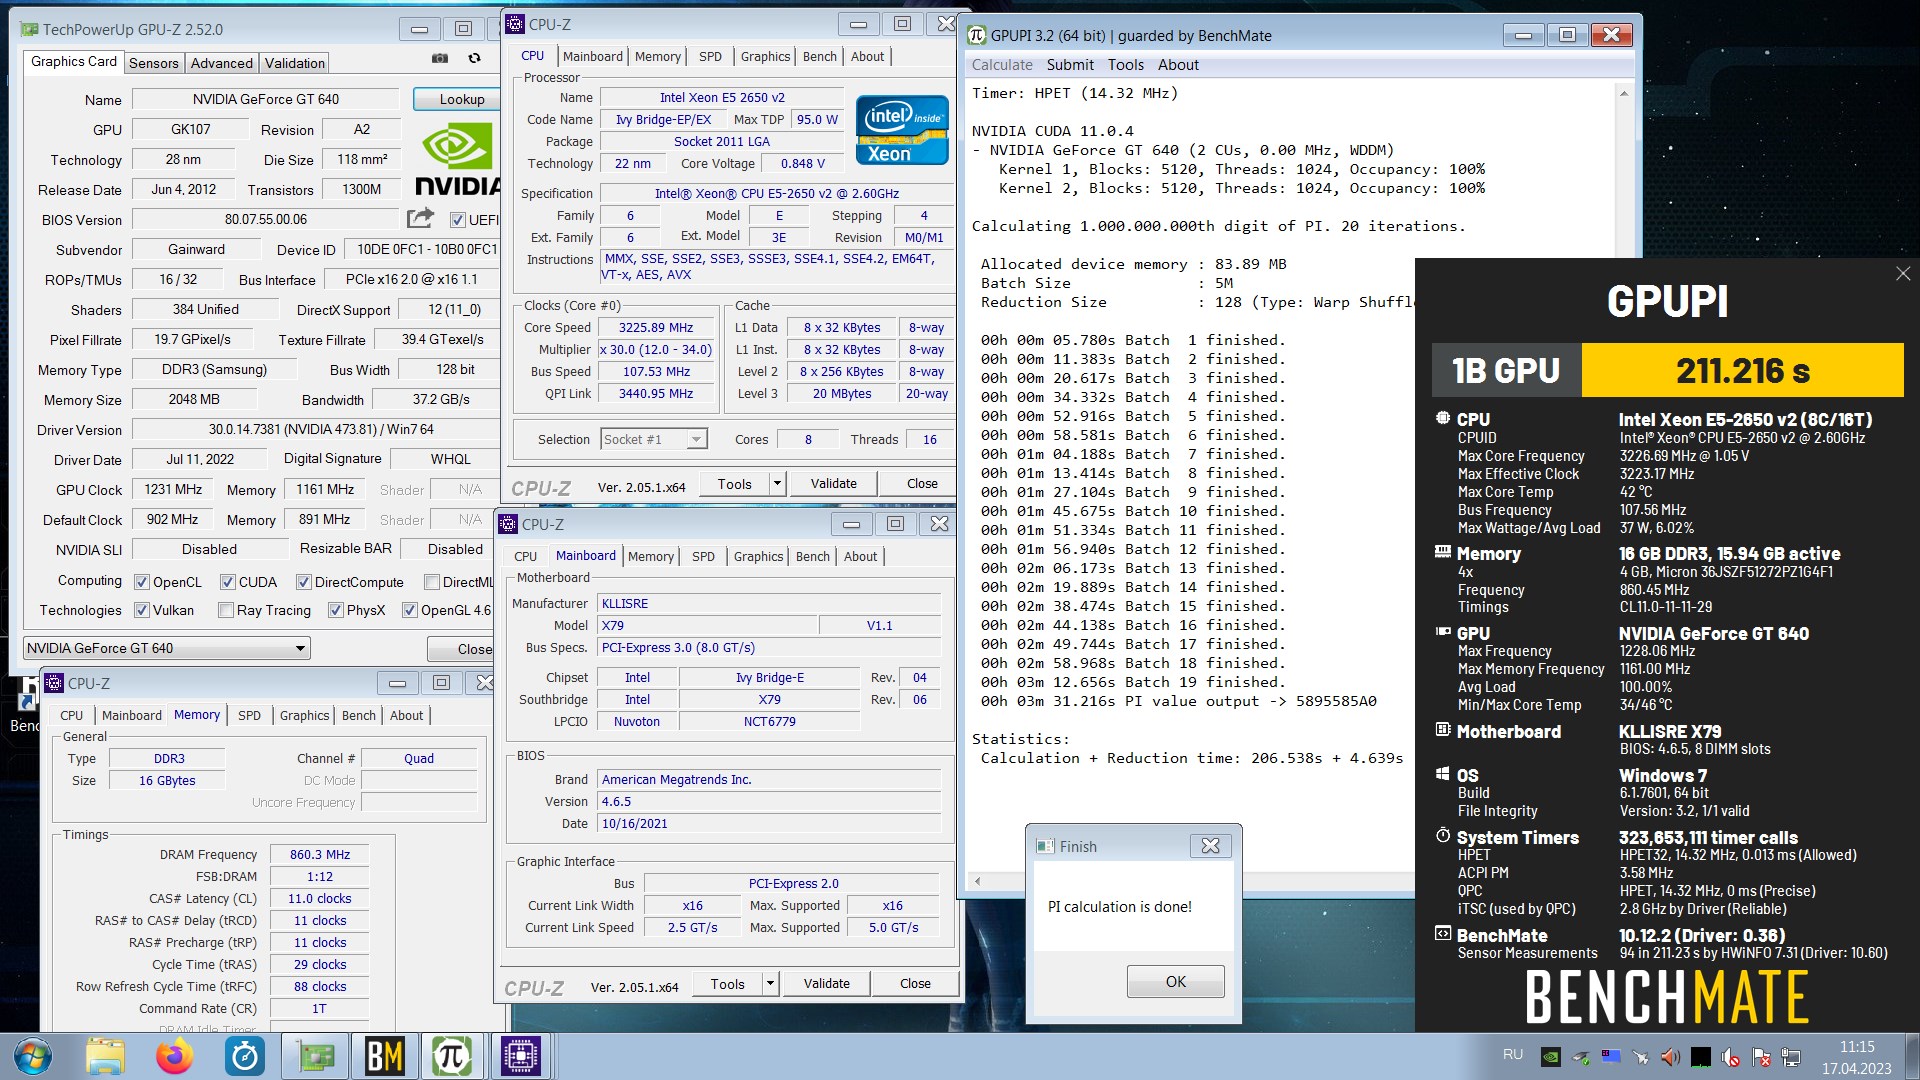Click the black CPU usage graph tray icon
The image size is (1920, 1080).
[x=1701, y=1056]
